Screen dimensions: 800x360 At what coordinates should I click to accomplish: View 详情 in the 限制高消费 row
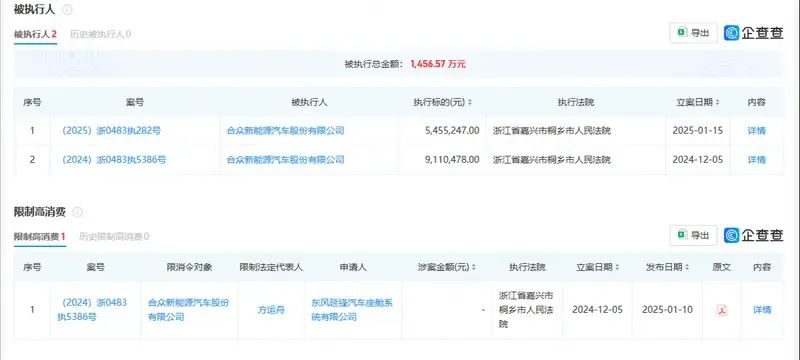click(762, 310)
